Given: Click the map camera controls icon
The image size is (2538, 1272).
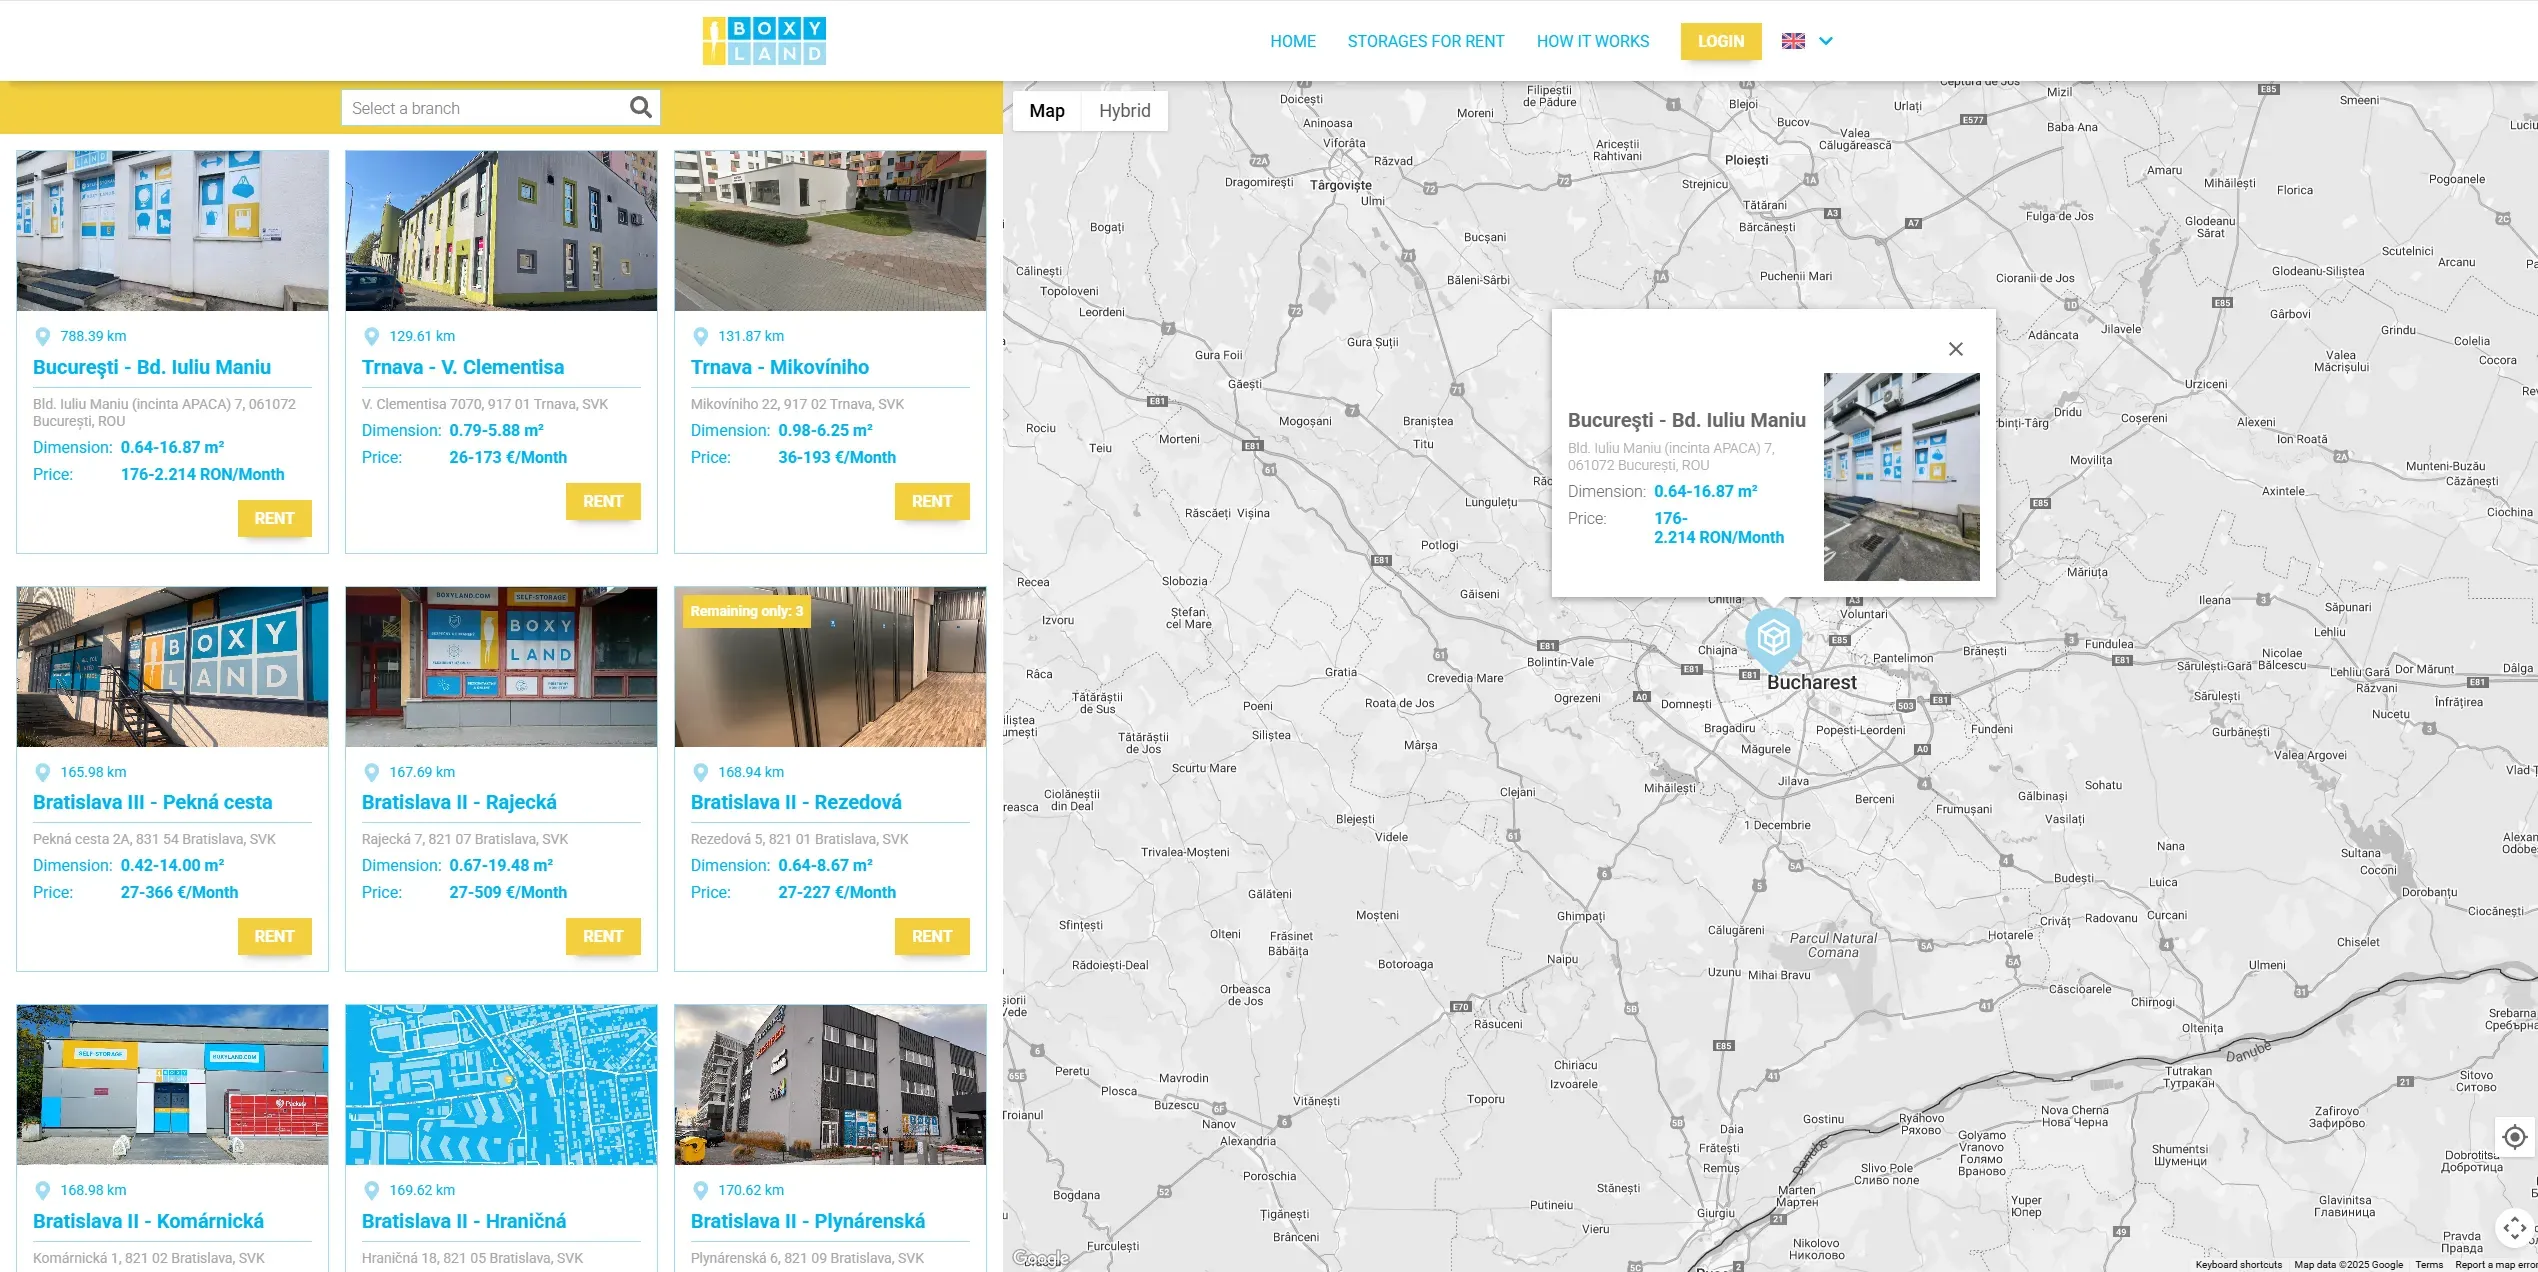Looking at the screenshot, I should [x=2514, y=1227].
